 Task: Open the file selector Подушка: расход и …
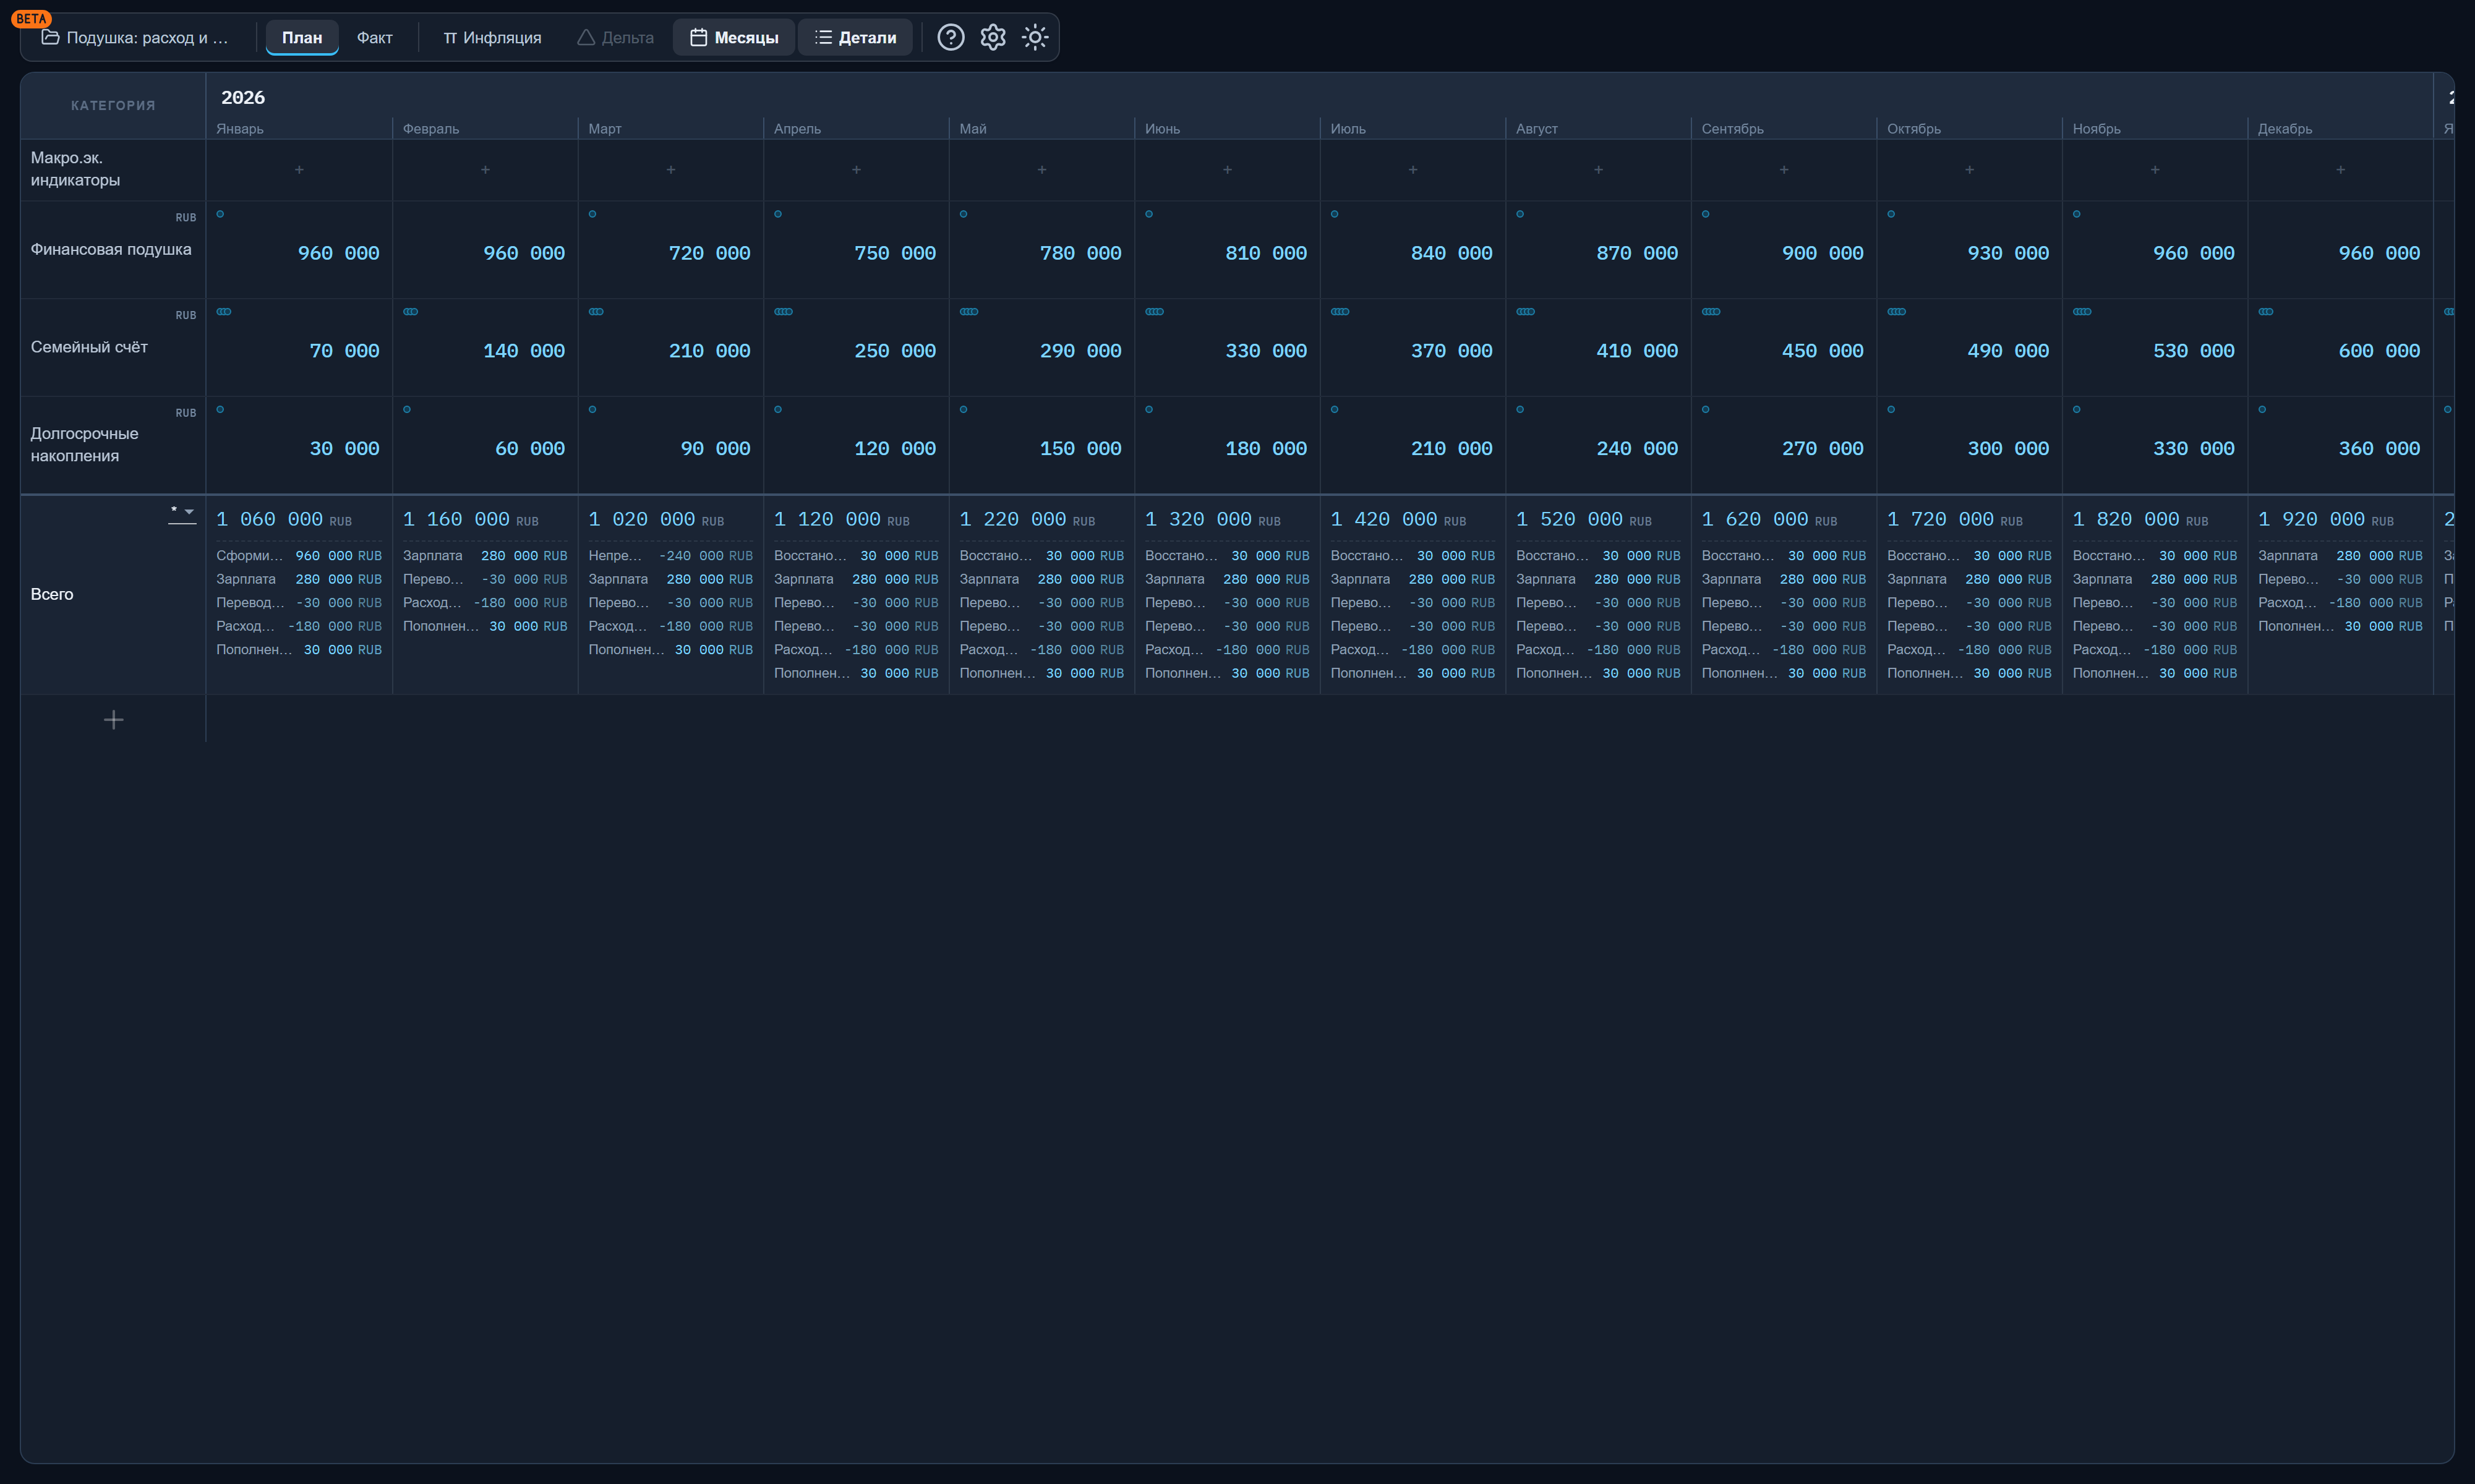pos(135,38)
